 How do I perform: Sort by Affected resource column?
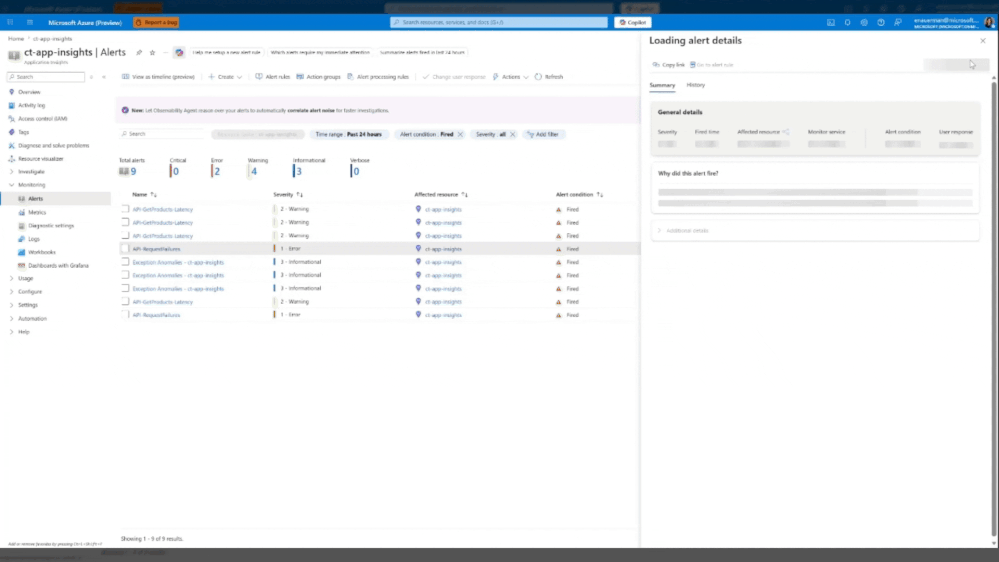[x=441, y=194]
